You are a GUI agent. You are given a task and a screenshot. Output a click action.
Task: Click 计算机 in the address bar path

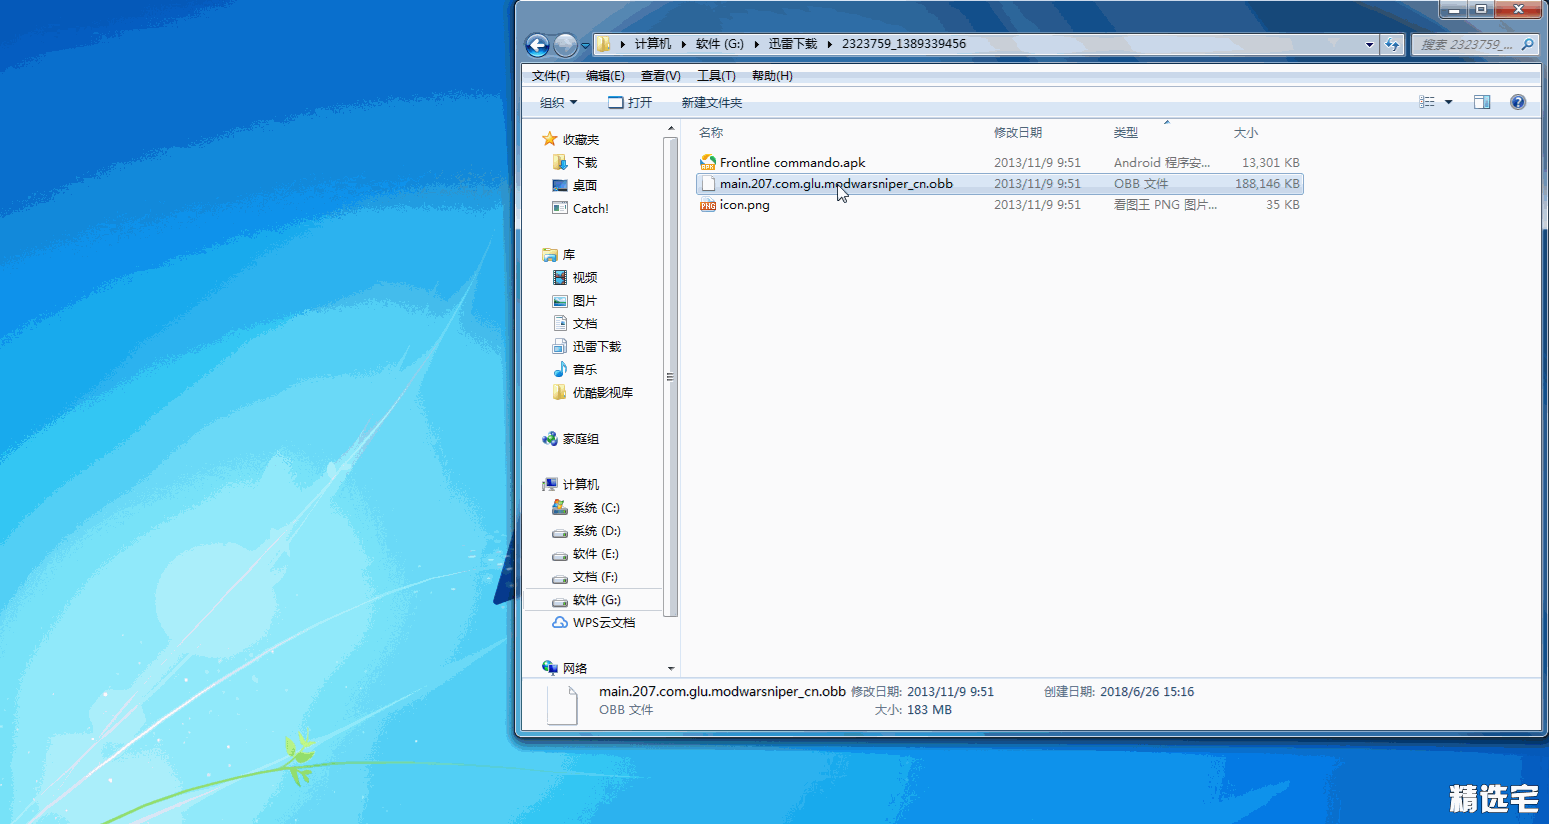tap(653, 44)
